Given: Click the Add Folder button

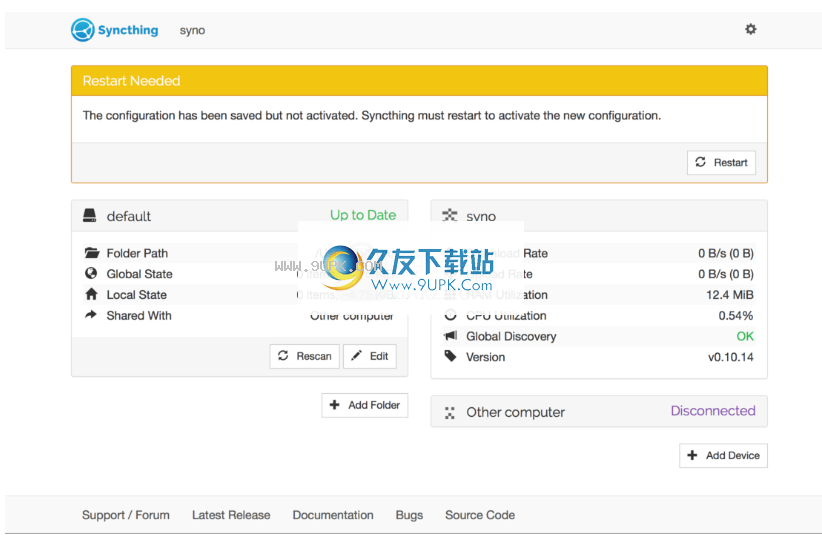Looking at the screenshot, I should (x=365, y=405).
